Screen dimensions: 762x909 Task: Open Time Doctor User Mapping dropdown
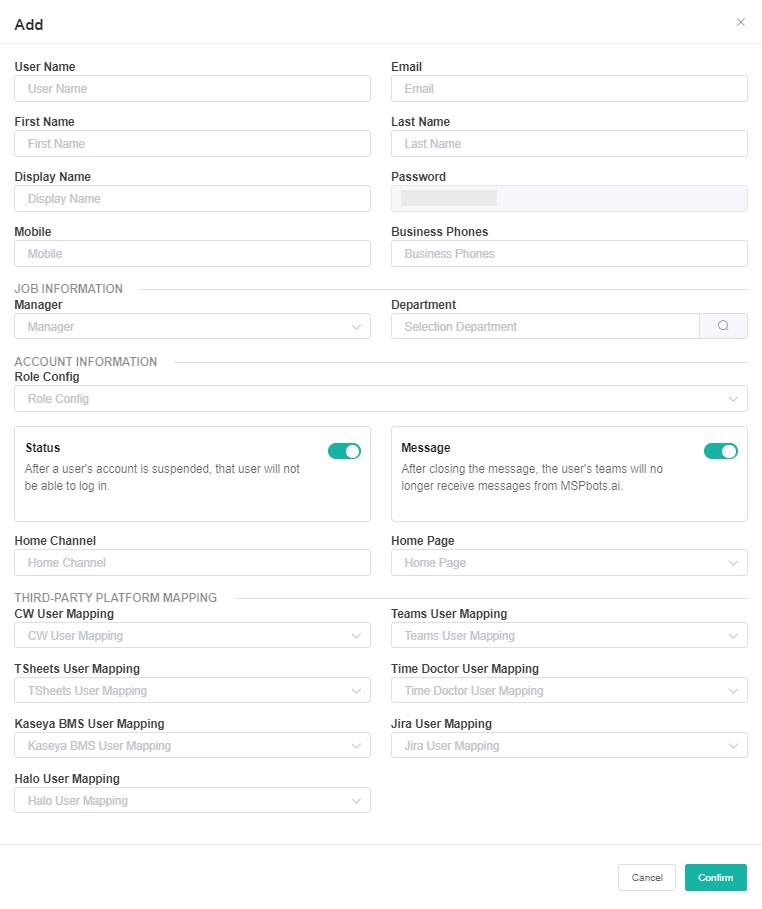[x=568, y=691]
